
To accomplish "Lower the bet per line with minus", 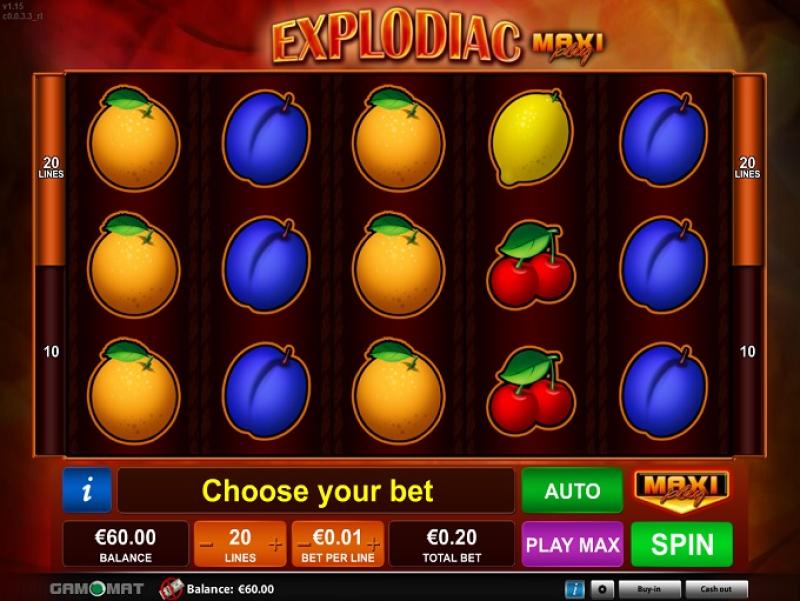I will point(304,544).
